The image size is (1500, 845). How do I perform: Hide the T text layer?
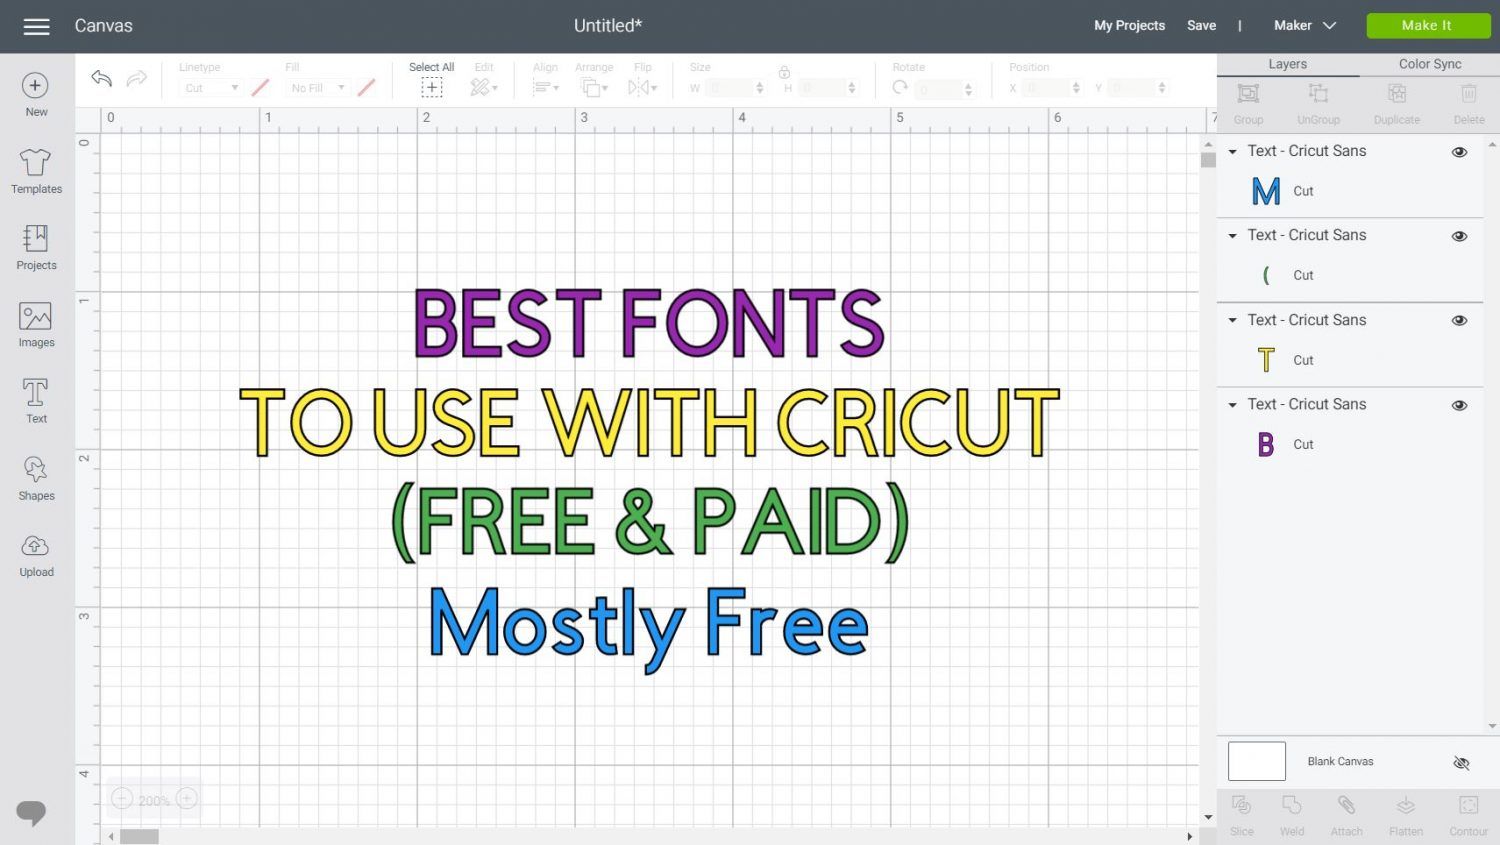[x=1460, y=321]
